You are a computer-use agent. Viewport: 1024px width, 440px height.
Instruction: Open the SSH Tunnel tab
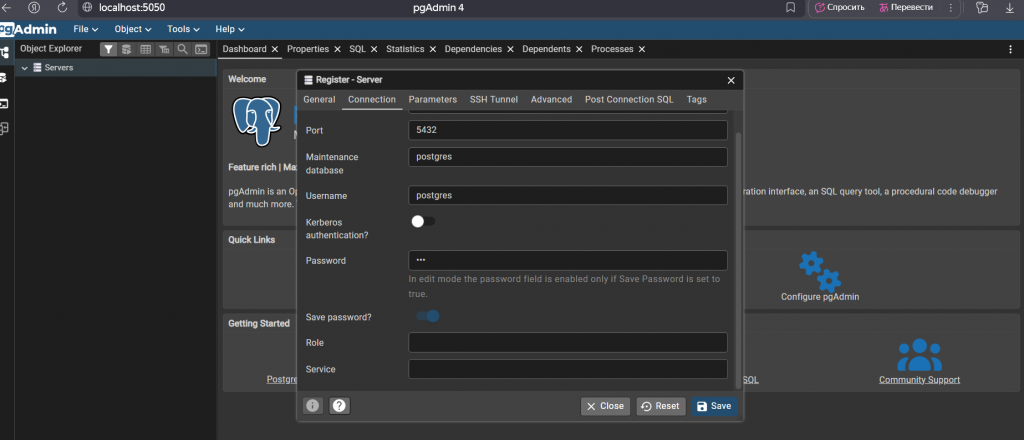click(x=494, y=99)
